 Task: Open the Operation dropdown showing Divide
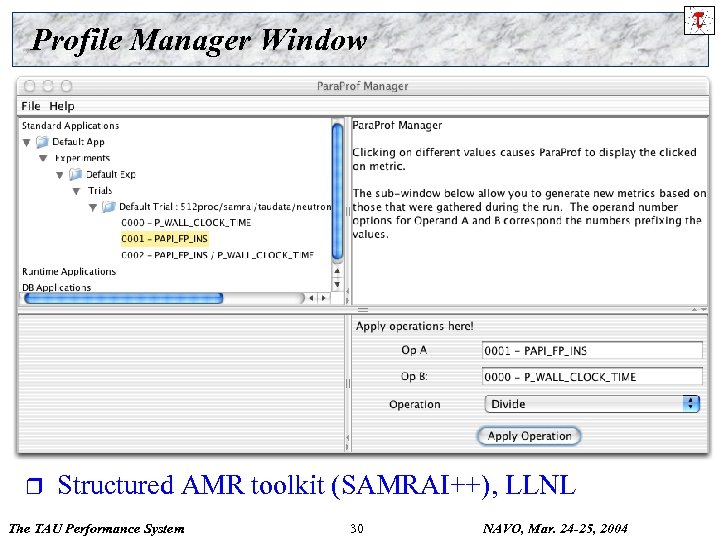592,404
